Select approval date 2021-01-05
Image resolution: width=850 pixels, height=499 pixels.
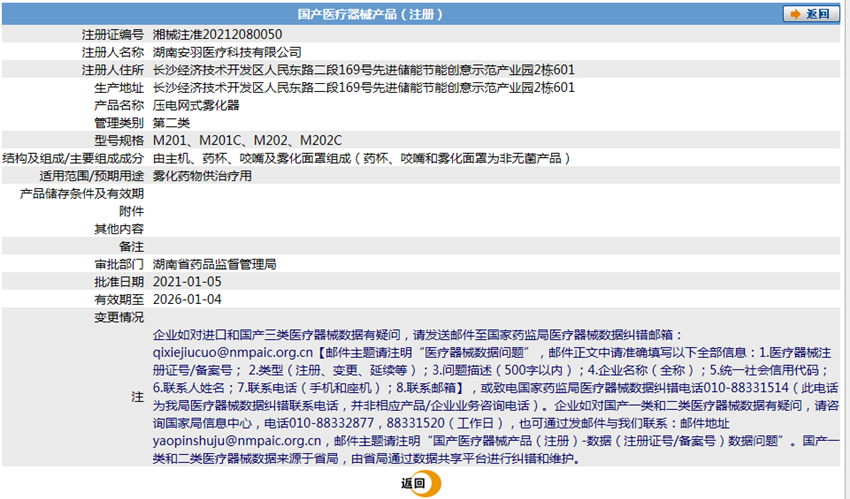[x=187, y=282]
